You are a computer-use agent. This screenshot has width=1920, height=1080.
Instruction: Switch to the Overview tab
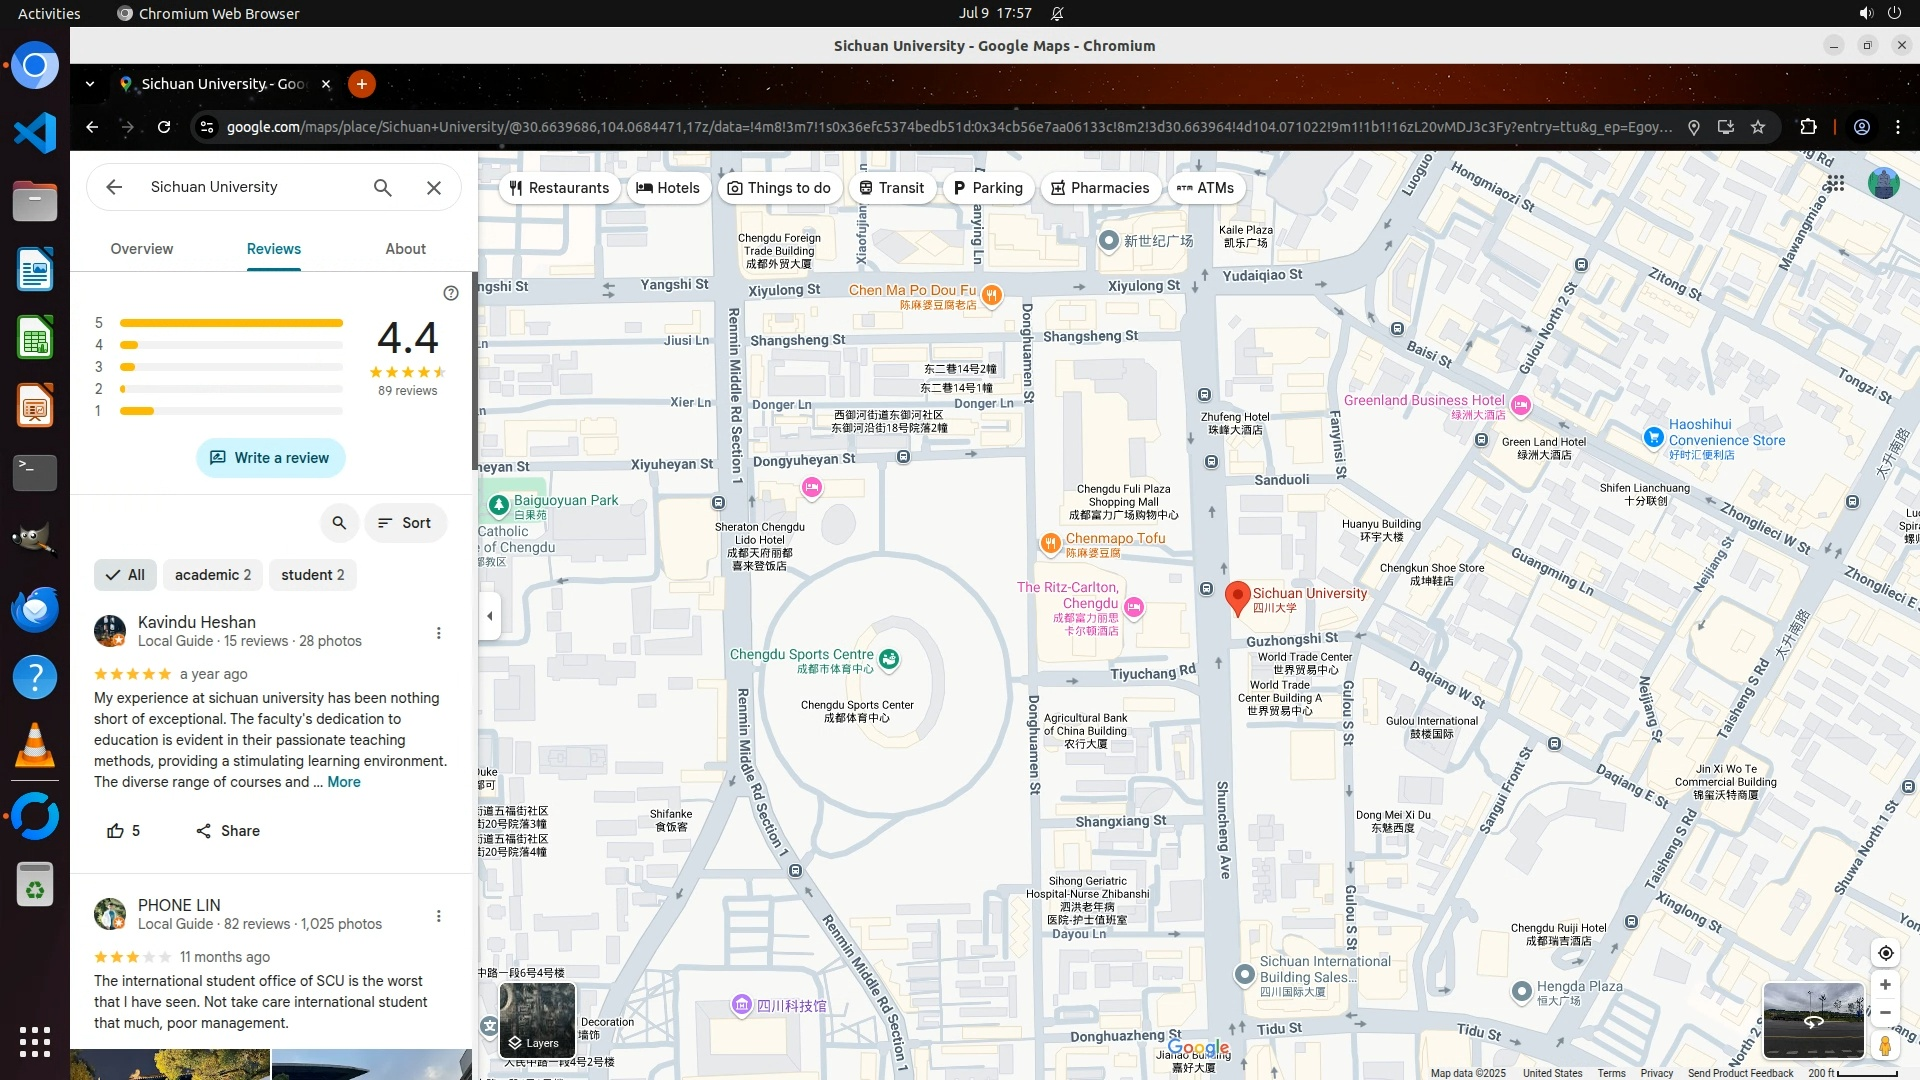pos(141,249)
